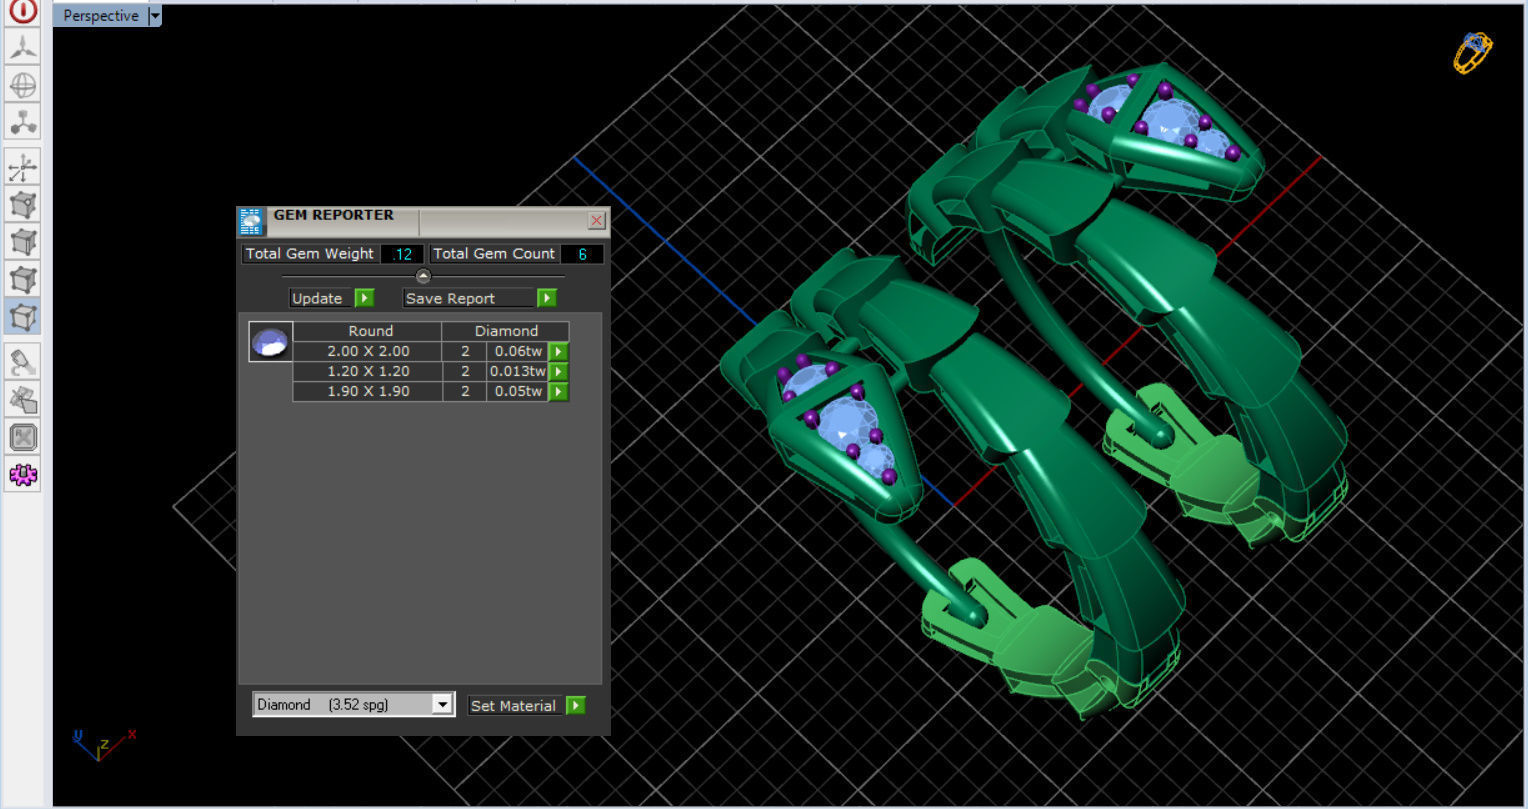Open the Perspective viewport dropdown arrow
Screen dimensions: 1528x809
tap(154, 16)
